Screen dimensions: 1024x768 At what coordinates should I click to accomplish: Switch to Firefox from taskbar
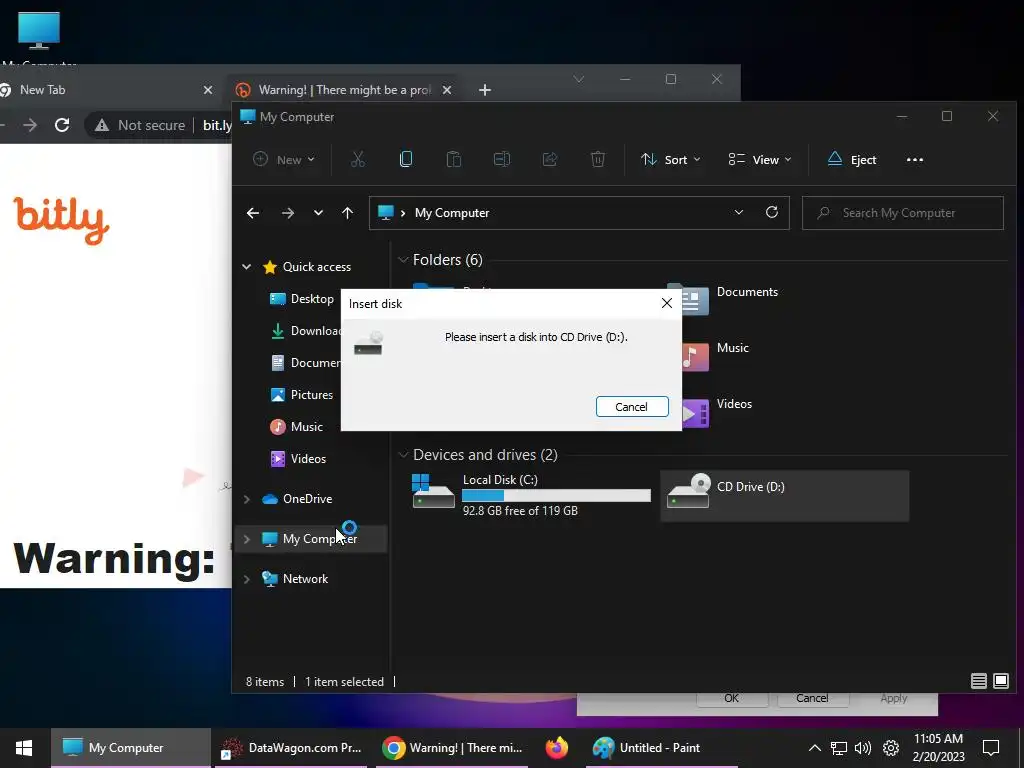[556, 748]
